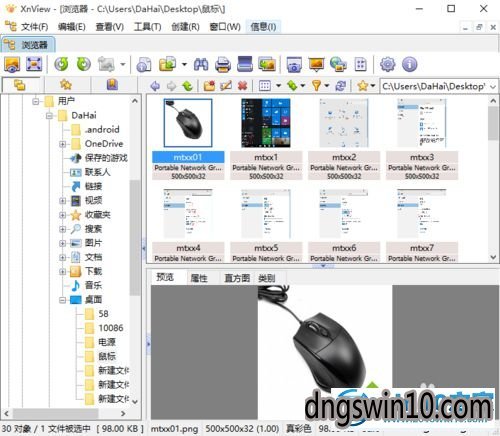Switch to the favorites star sidebar tab
Viewport: 500px width, 436px height.
[66, 85]
